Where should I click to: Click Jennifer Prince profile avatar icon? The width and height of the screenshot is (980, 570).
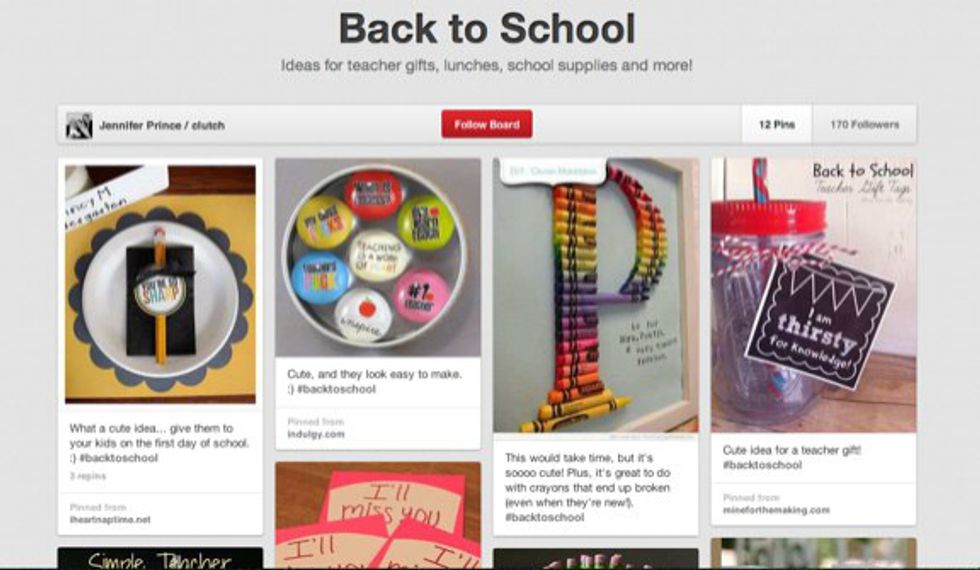point(79,125)
